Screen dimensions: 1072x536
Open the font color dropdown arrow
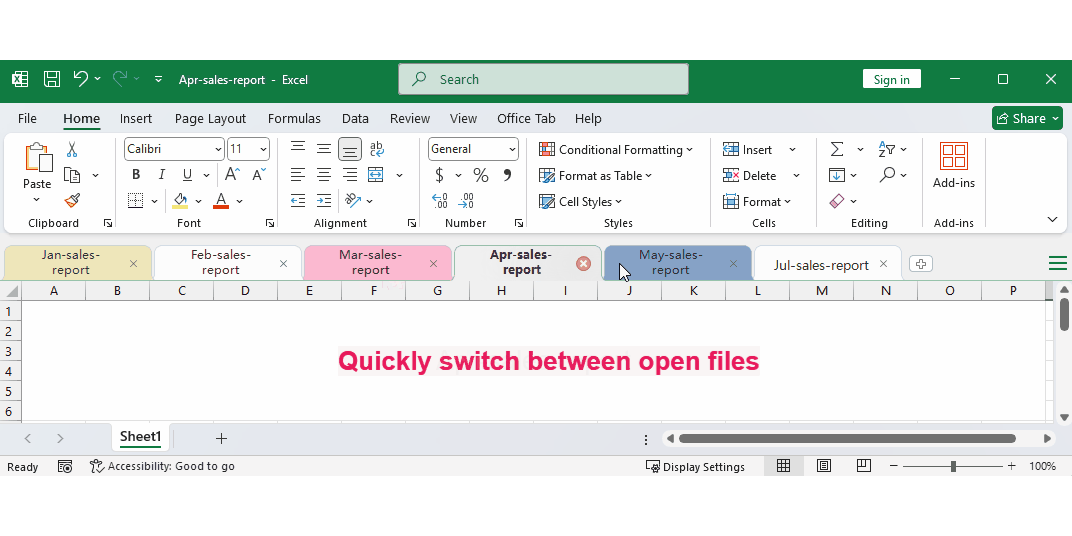coord(239,201)
